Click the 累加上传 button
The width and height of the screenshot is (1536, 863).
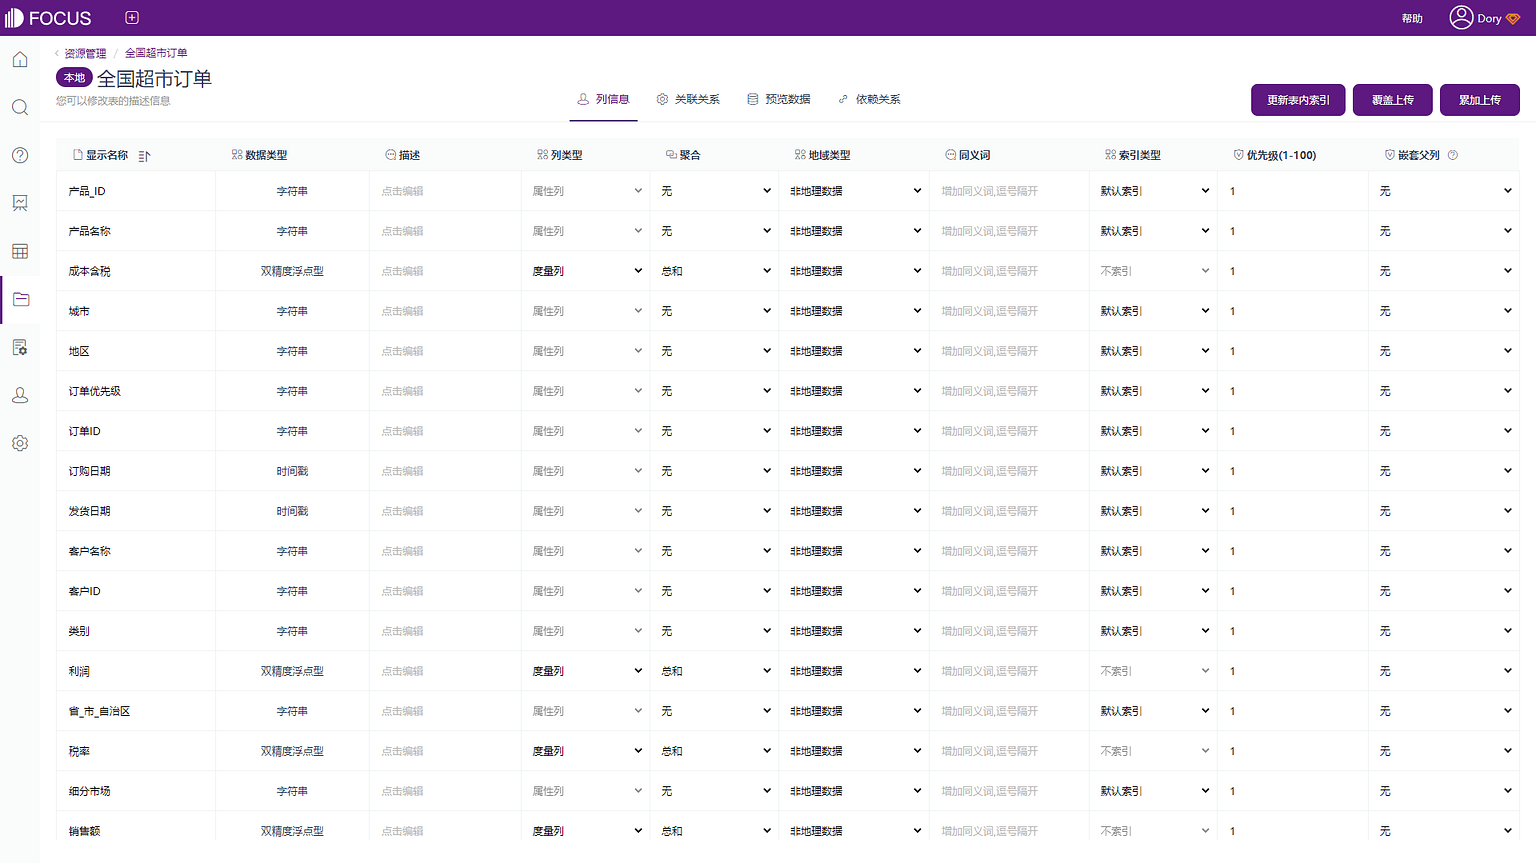(x=1479, y=100)
